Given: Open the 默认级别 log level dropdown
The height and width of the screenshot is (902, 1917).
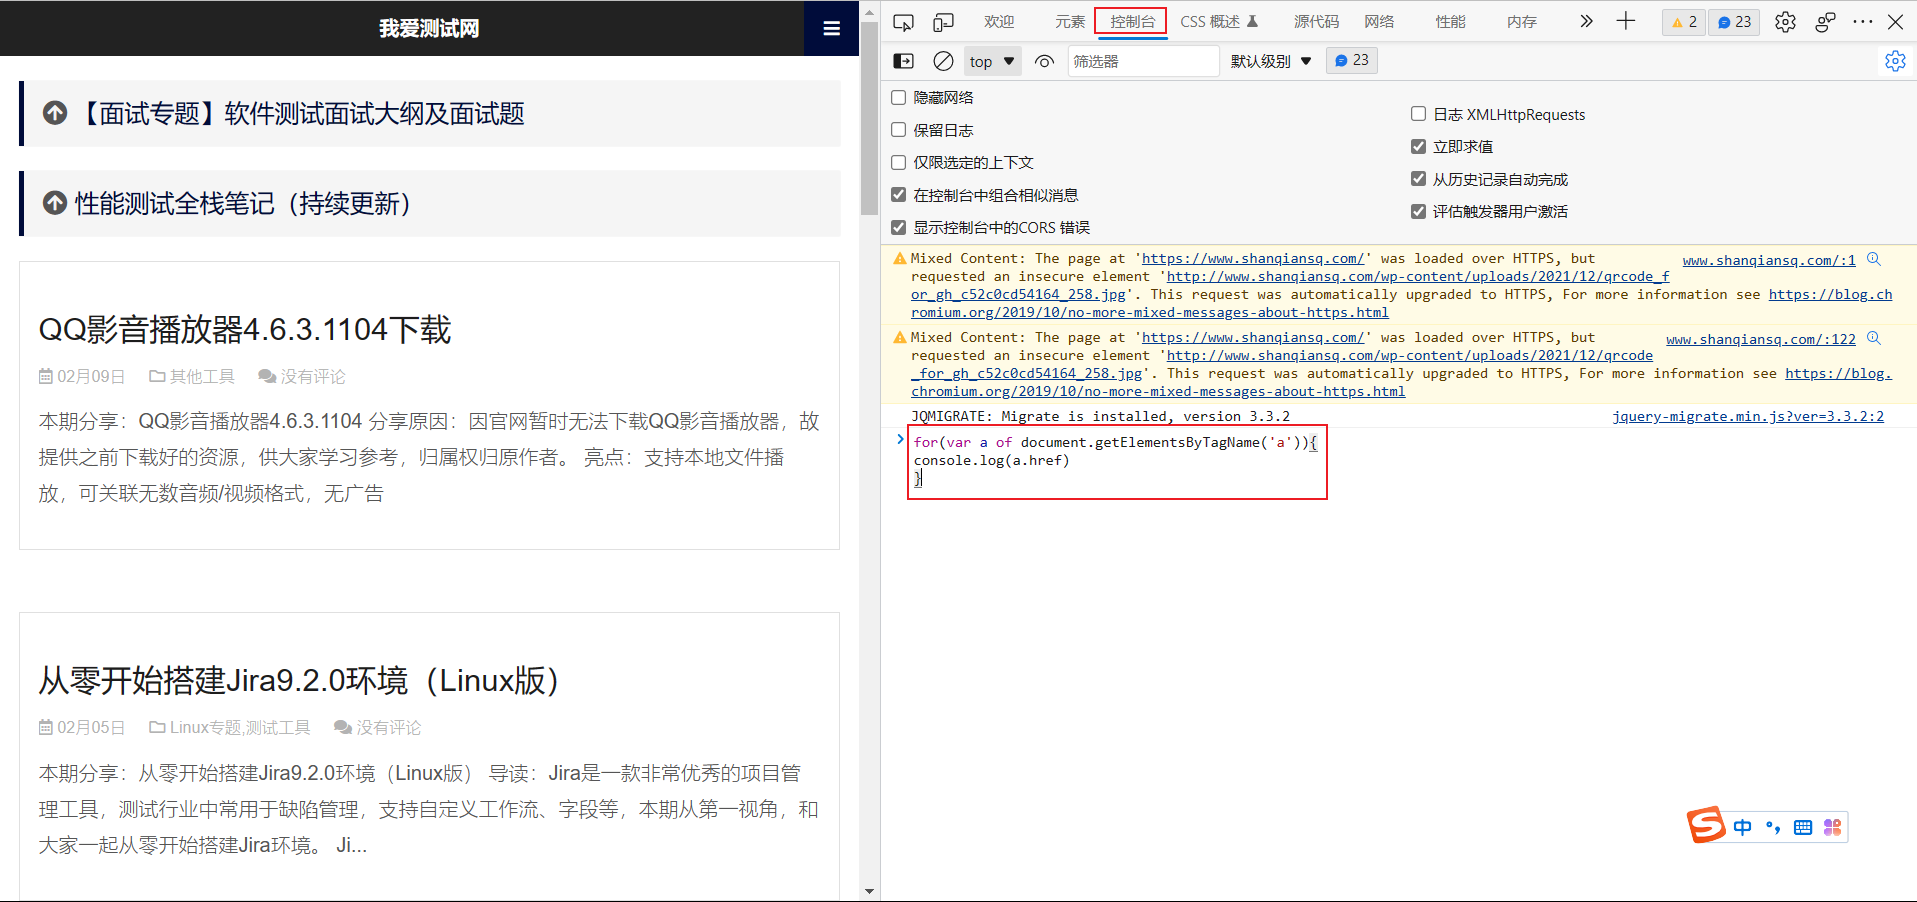Looking at the screenshot, I should tap(1271, 61).
